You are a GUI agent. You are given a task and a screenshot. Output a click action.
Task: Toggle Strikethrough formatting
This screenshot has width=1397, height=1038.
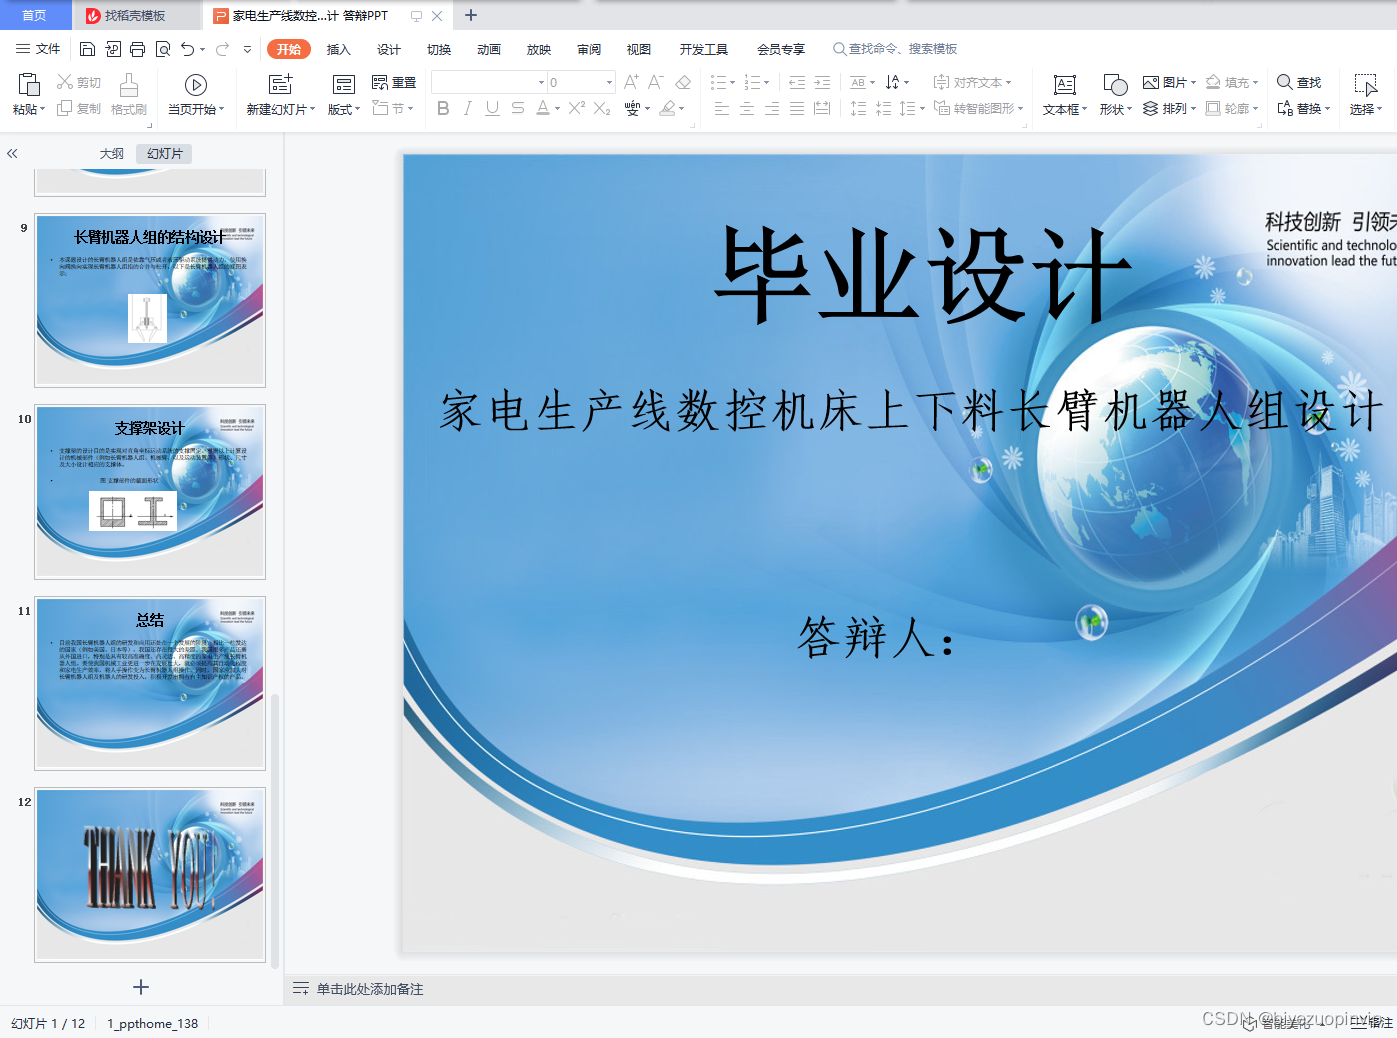click(517, 108)
